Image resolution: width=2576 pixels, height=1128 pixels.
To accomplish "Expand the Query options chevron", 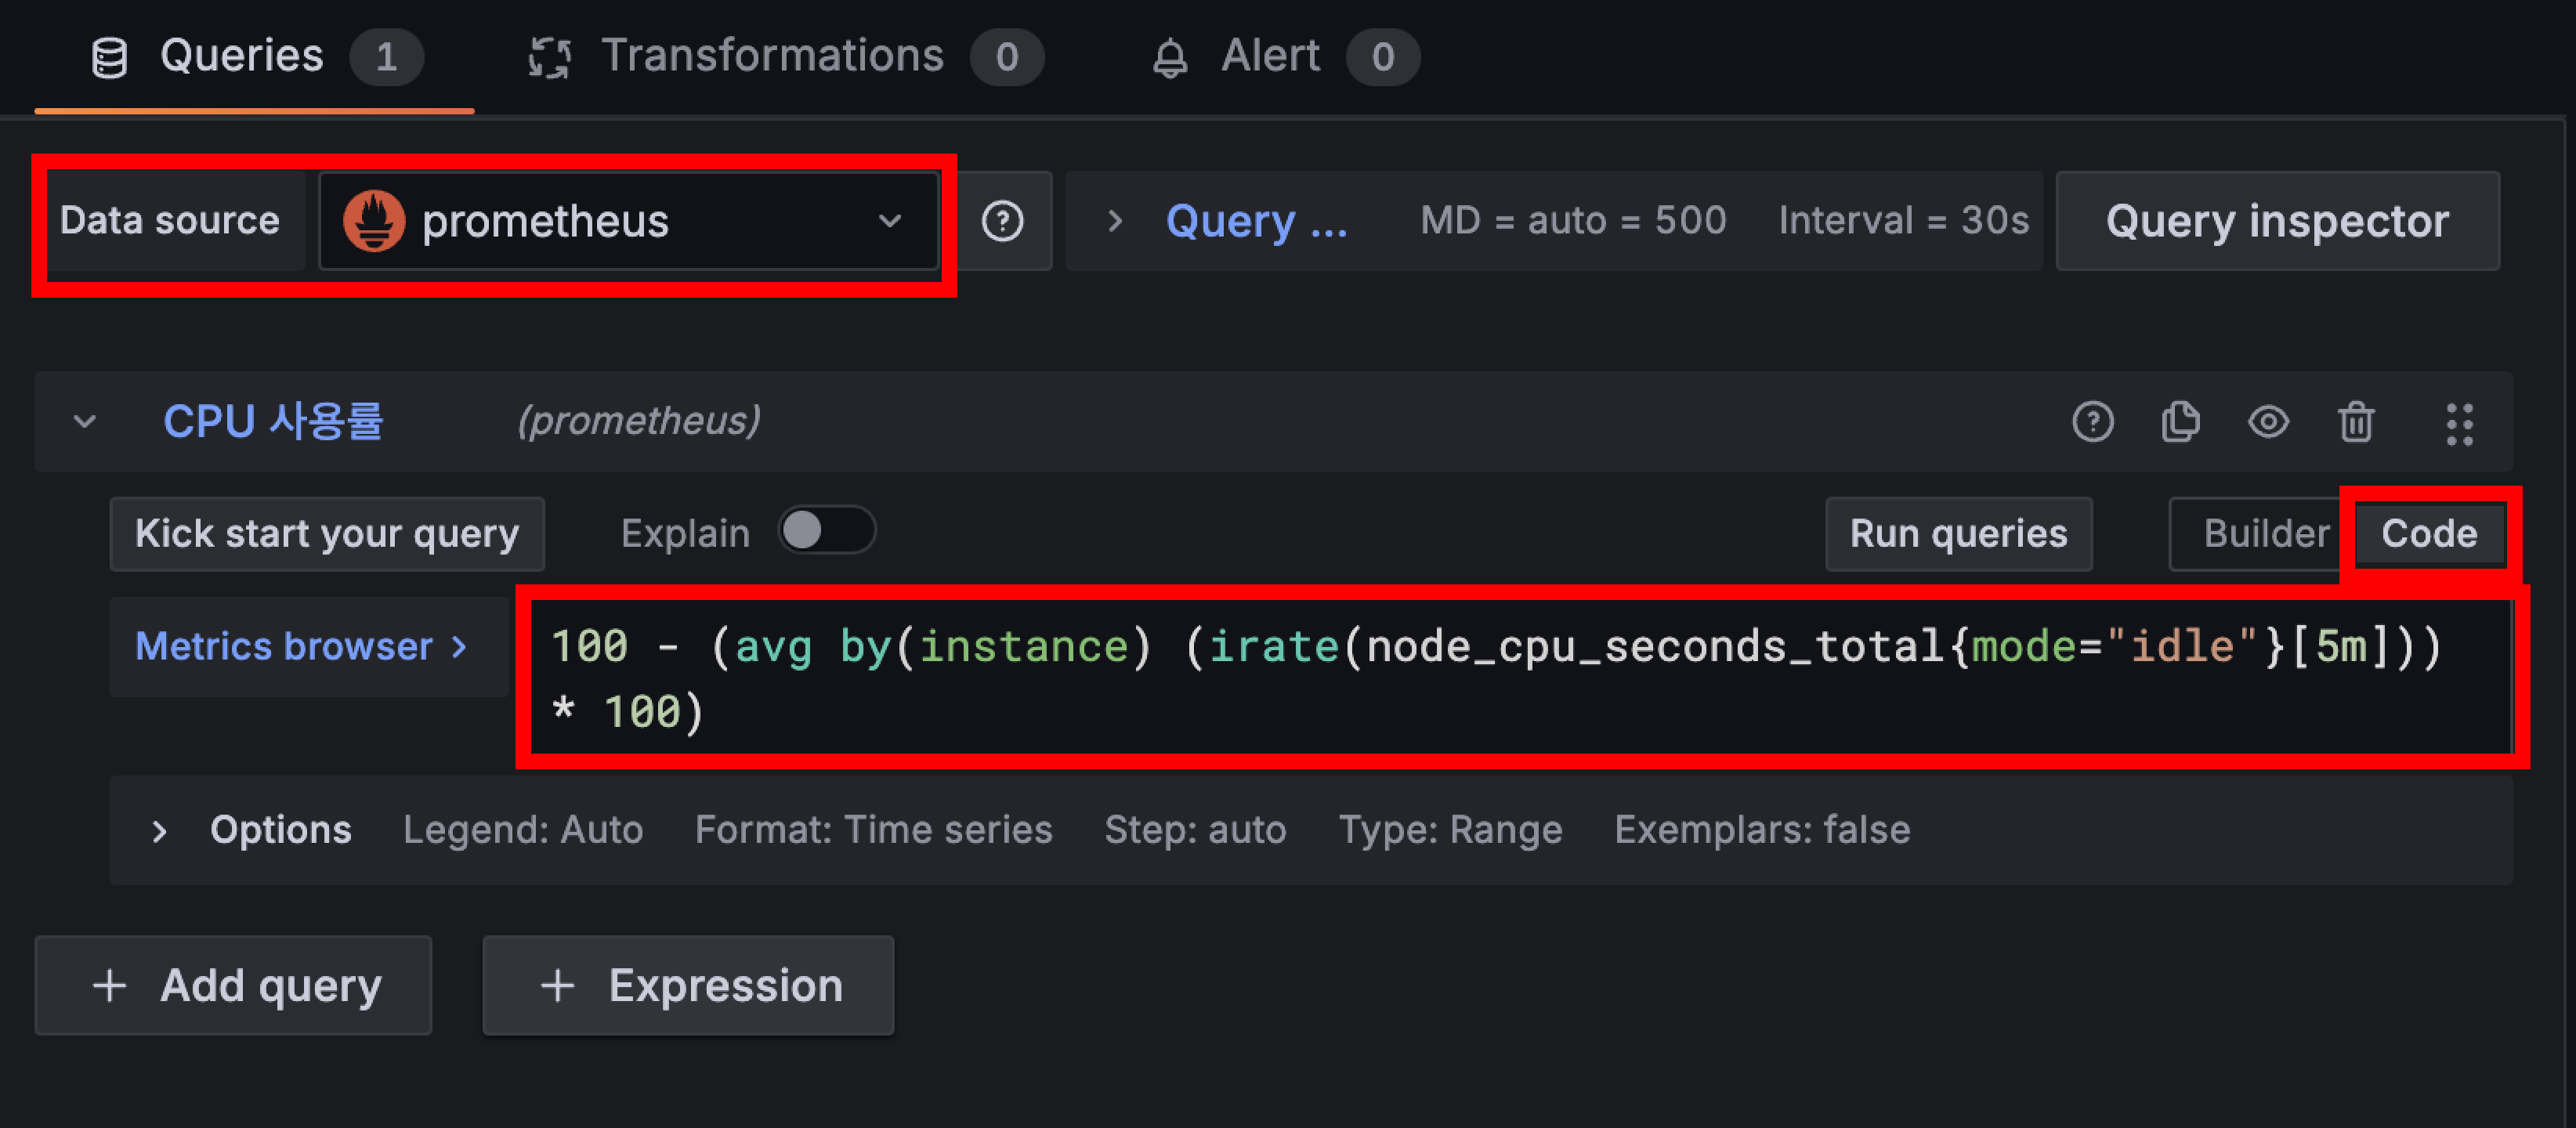I will coord(1114,221).
